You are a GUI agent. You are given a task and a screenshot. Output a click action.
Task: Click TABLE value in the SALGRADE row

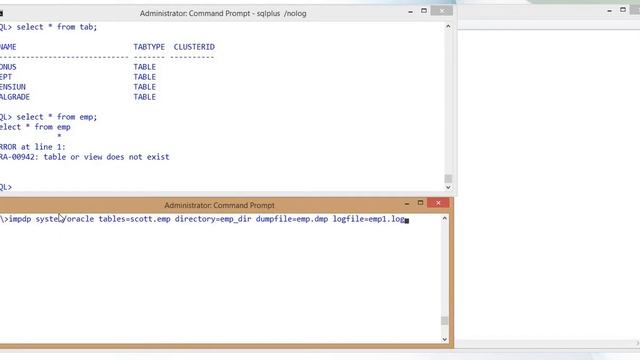tap(144, 97)
